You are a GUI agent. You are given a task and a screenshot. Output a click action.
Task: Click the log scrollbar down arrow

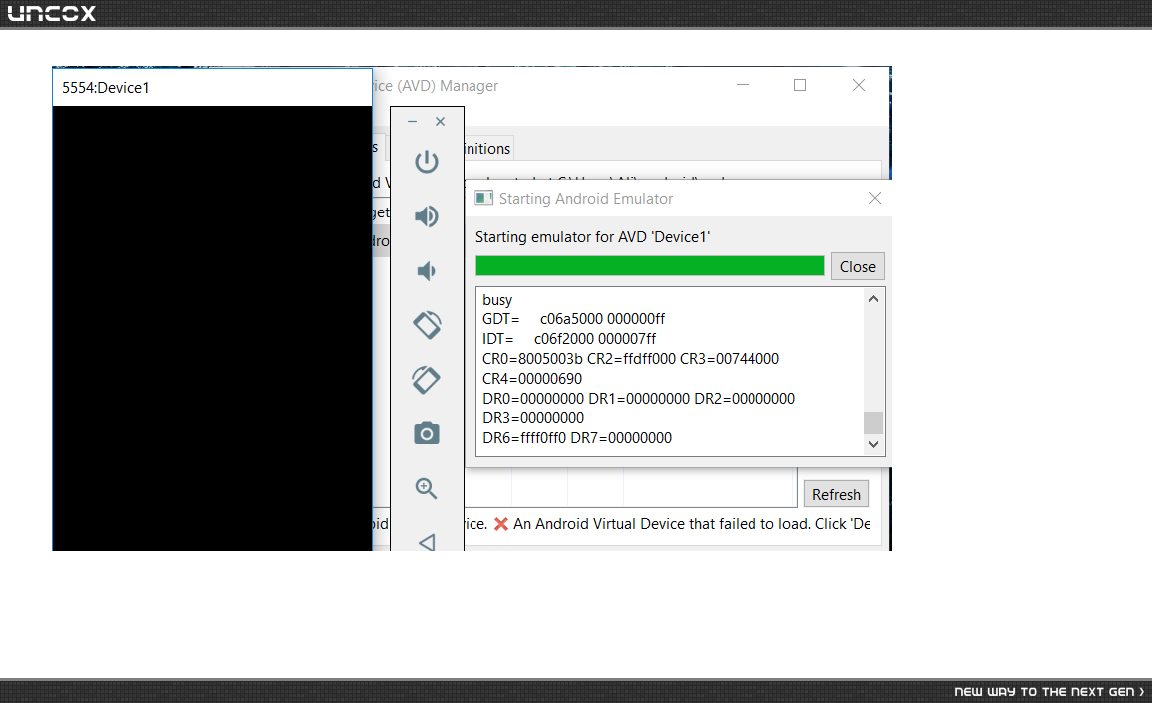(874, 444)
